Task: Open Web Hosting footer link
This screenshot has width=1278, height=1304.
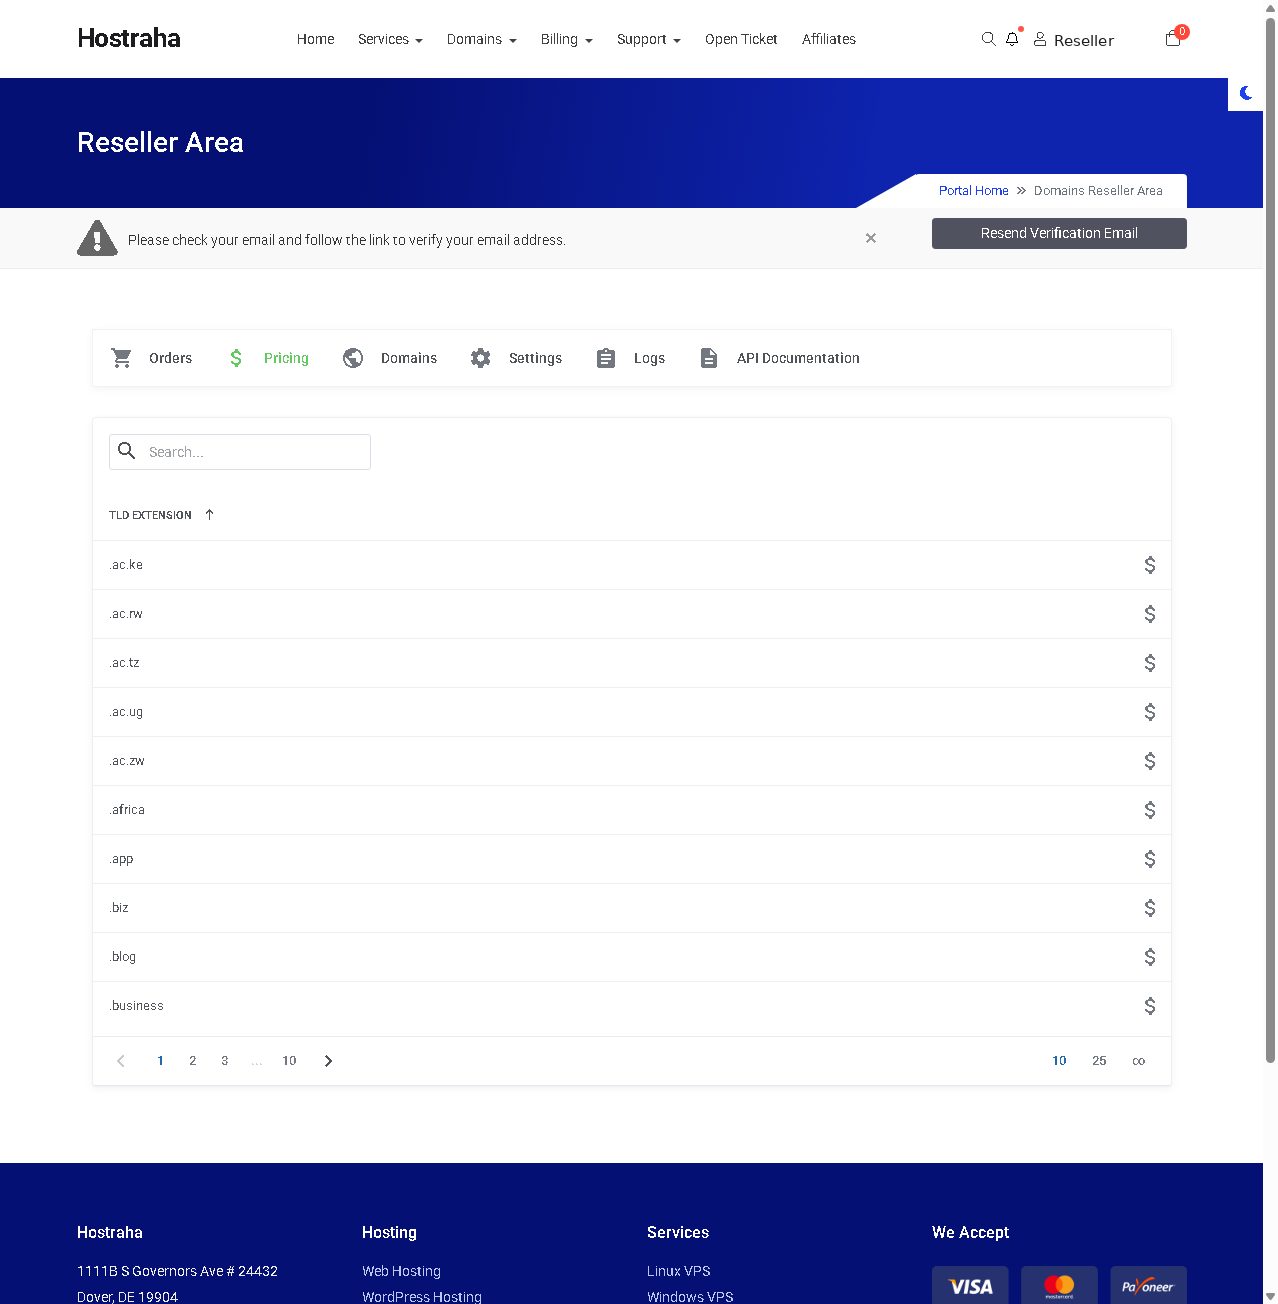Action: [x=401, y=1271]
